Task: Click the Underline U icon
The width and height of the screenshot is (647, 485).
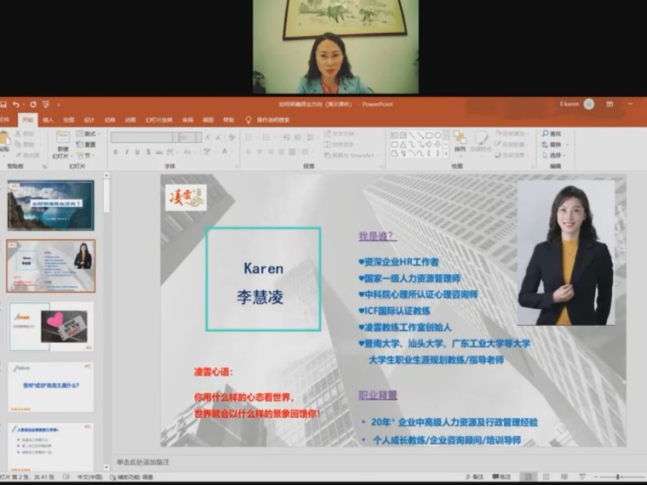Action: [x=139, y=152]
